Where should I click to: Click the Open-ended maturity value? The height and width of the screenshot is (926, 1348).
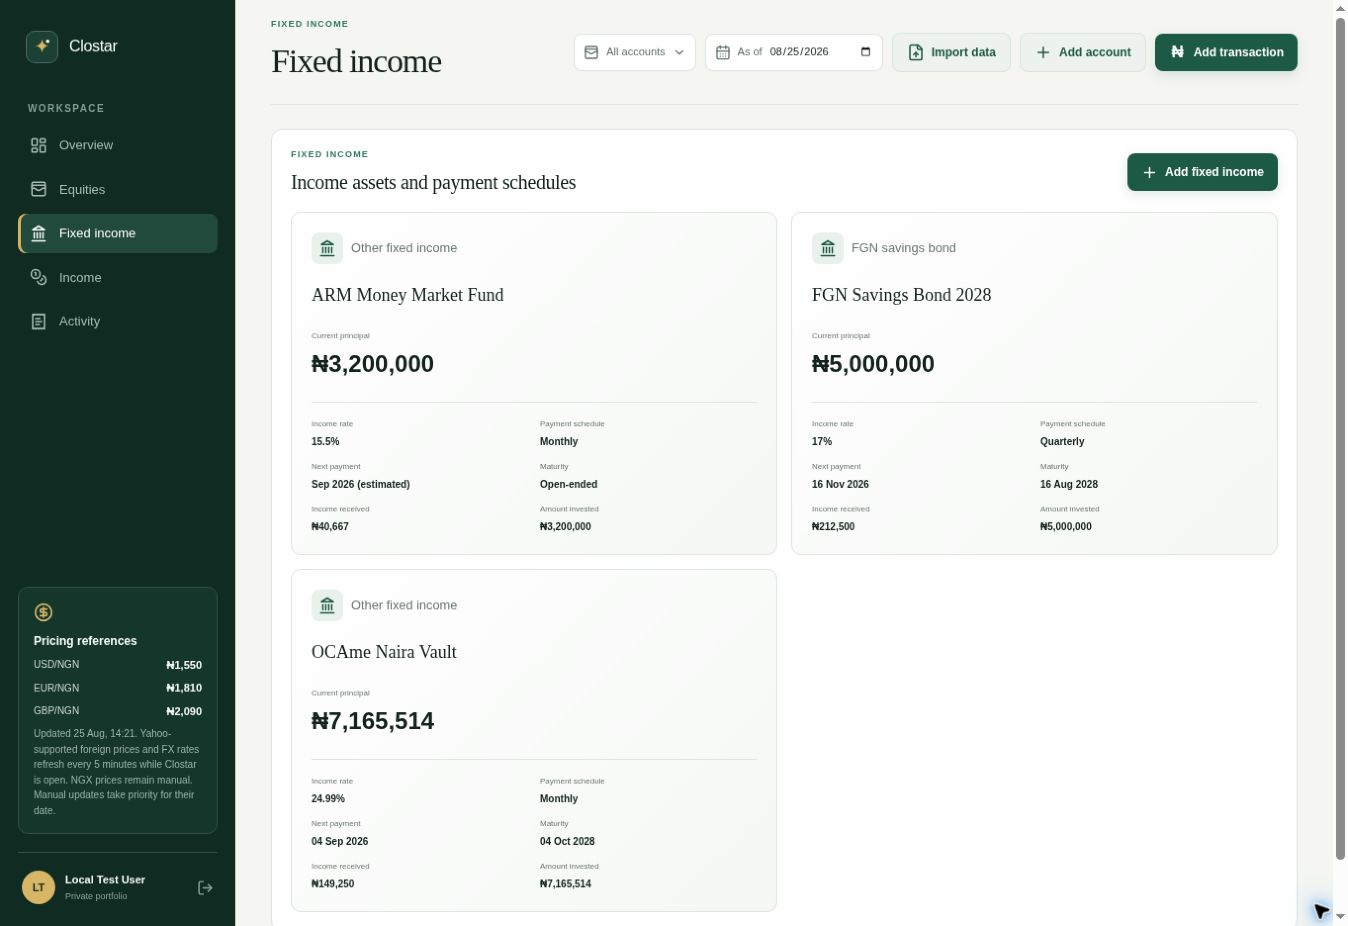tap(569, 484)
